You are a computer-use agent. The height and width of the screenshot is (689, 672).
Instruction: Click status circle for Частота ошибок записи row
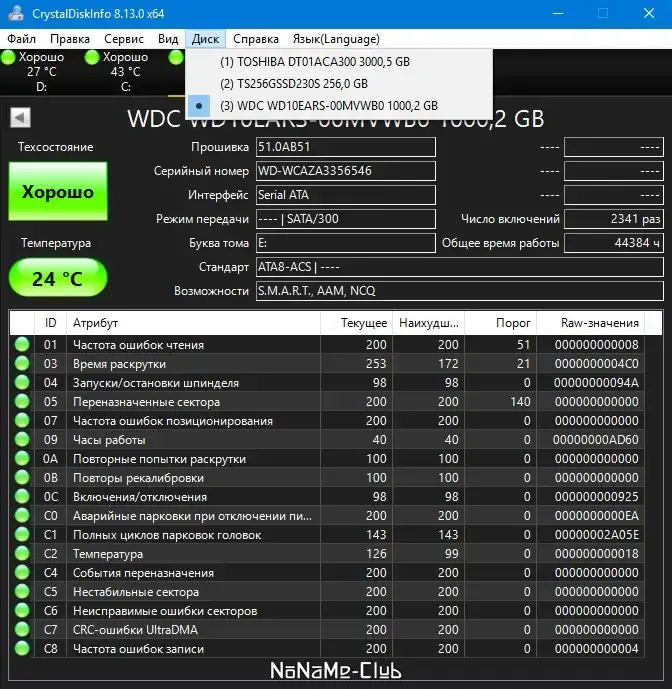(x=22, y=648)
